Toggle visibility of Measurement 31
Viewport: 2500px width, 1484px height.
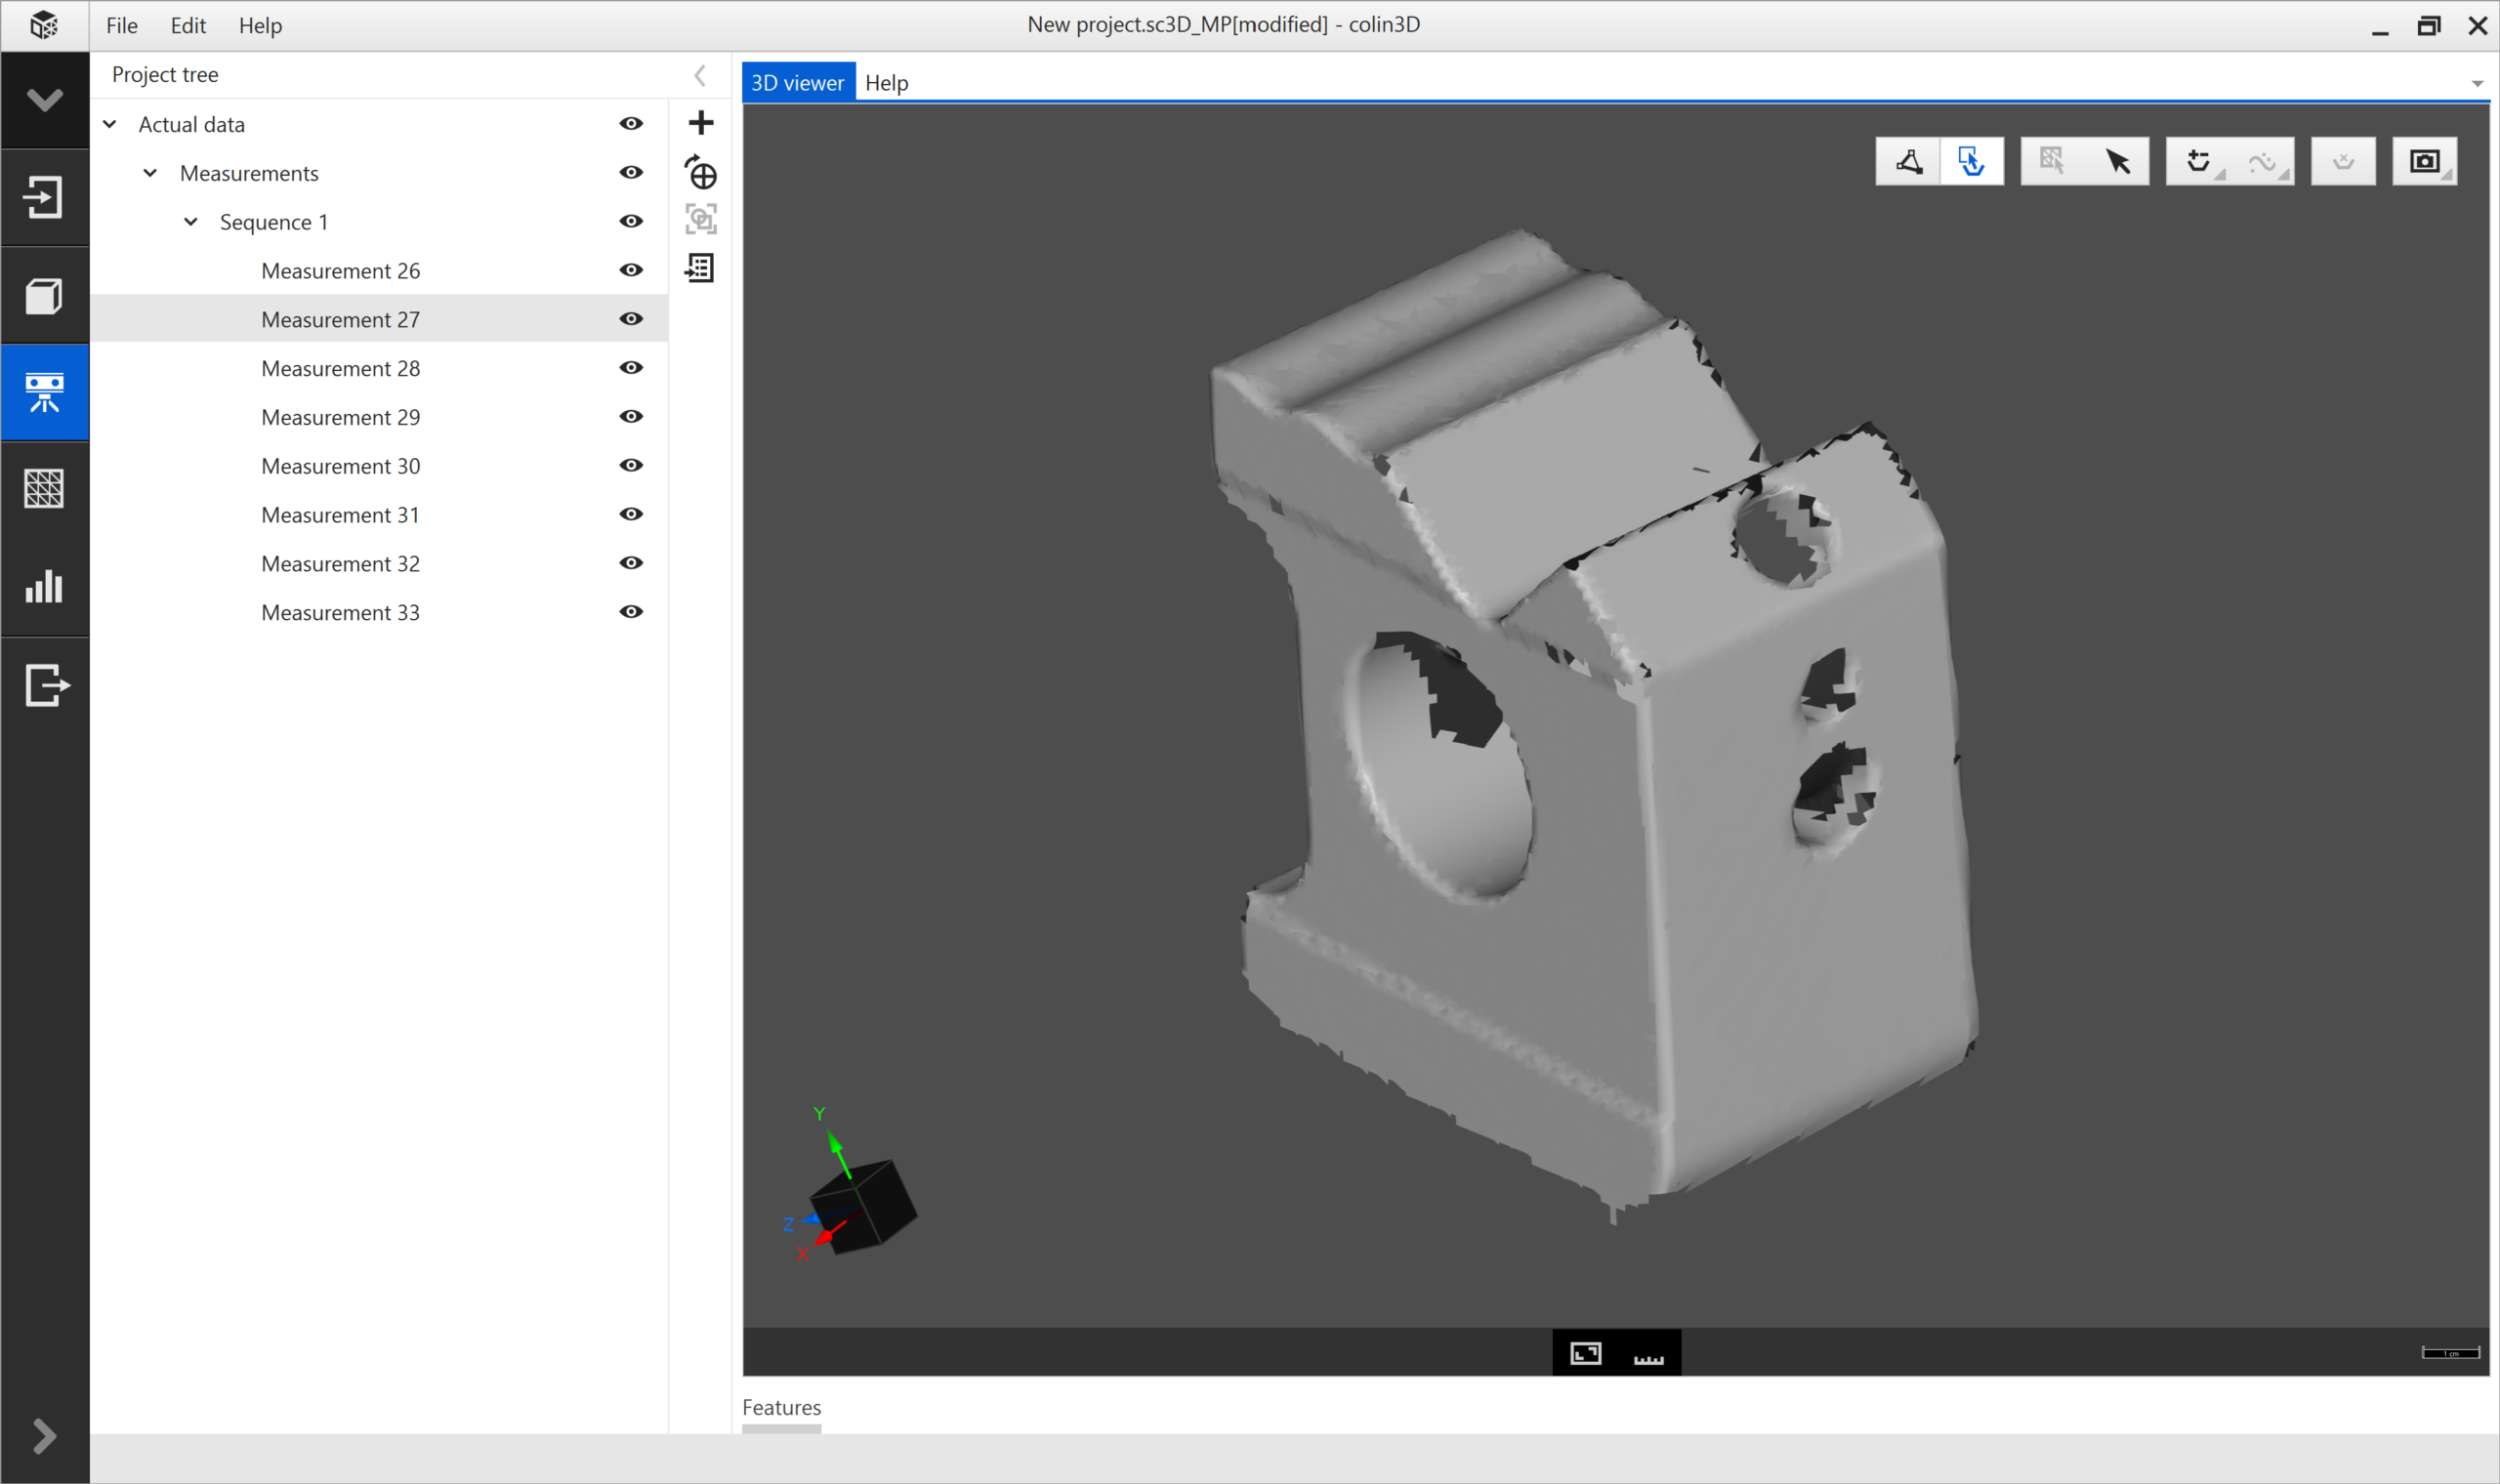point(631,514)
